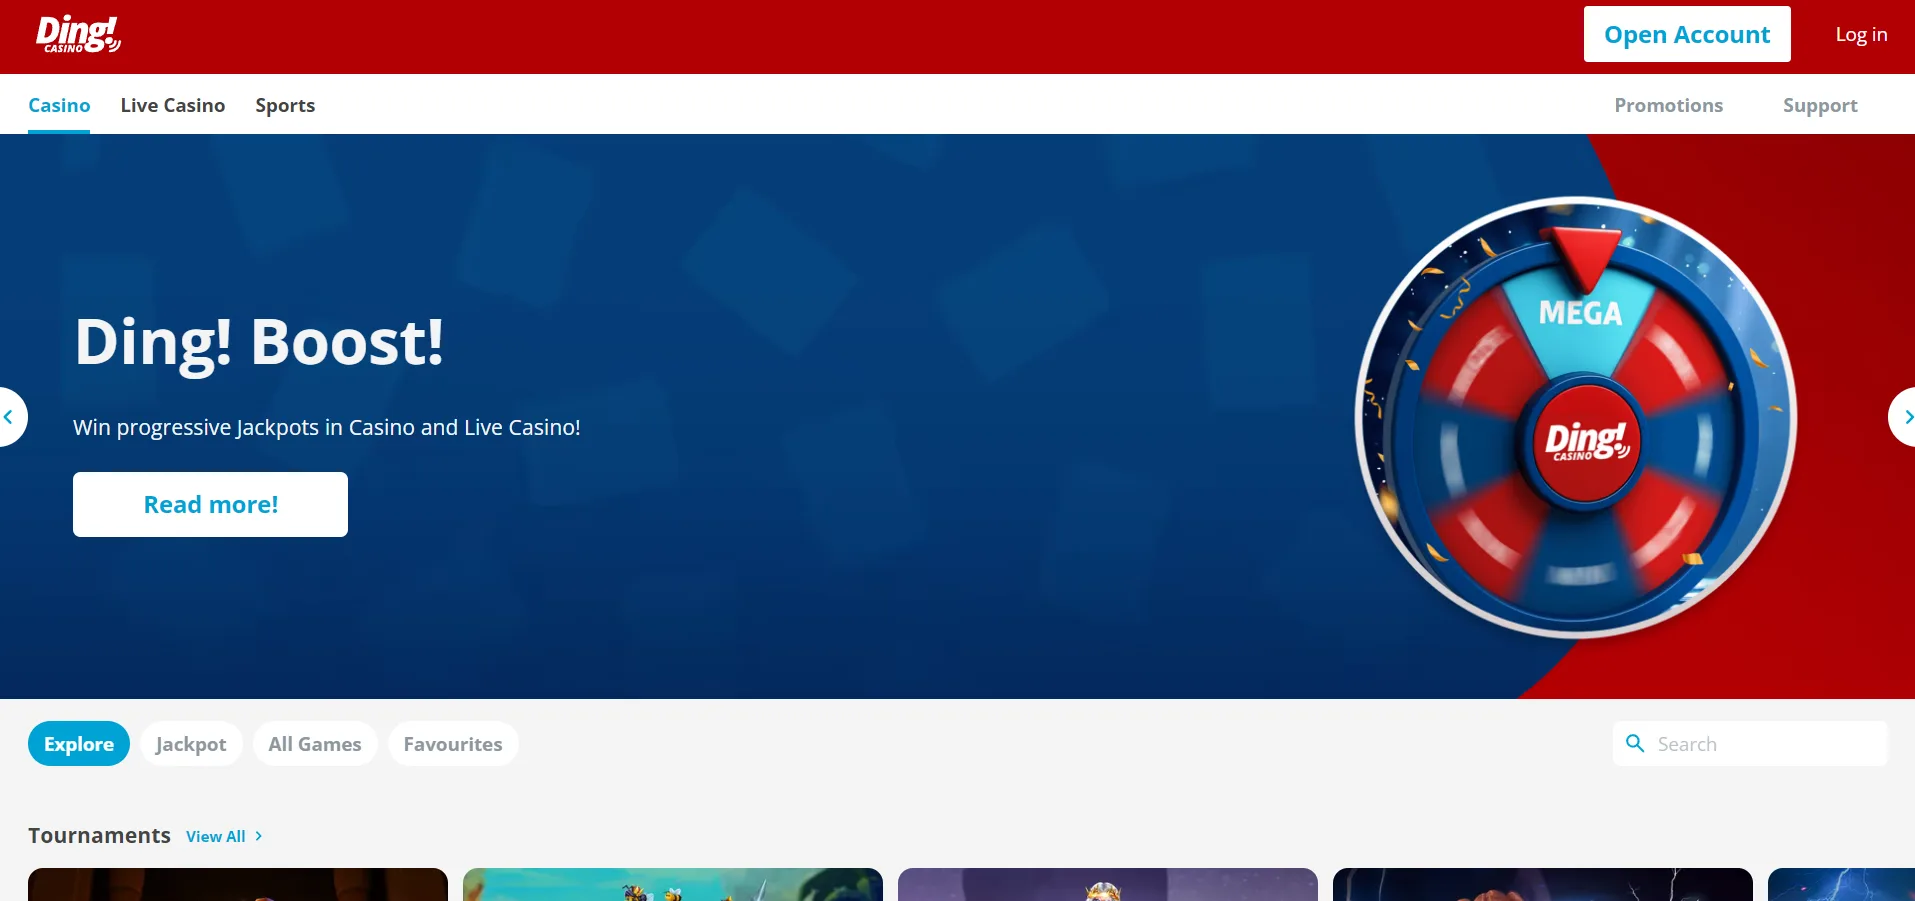1915x901 pixels.
Task: Click the Ding! wheel center button
Action: coord(1586,441)
